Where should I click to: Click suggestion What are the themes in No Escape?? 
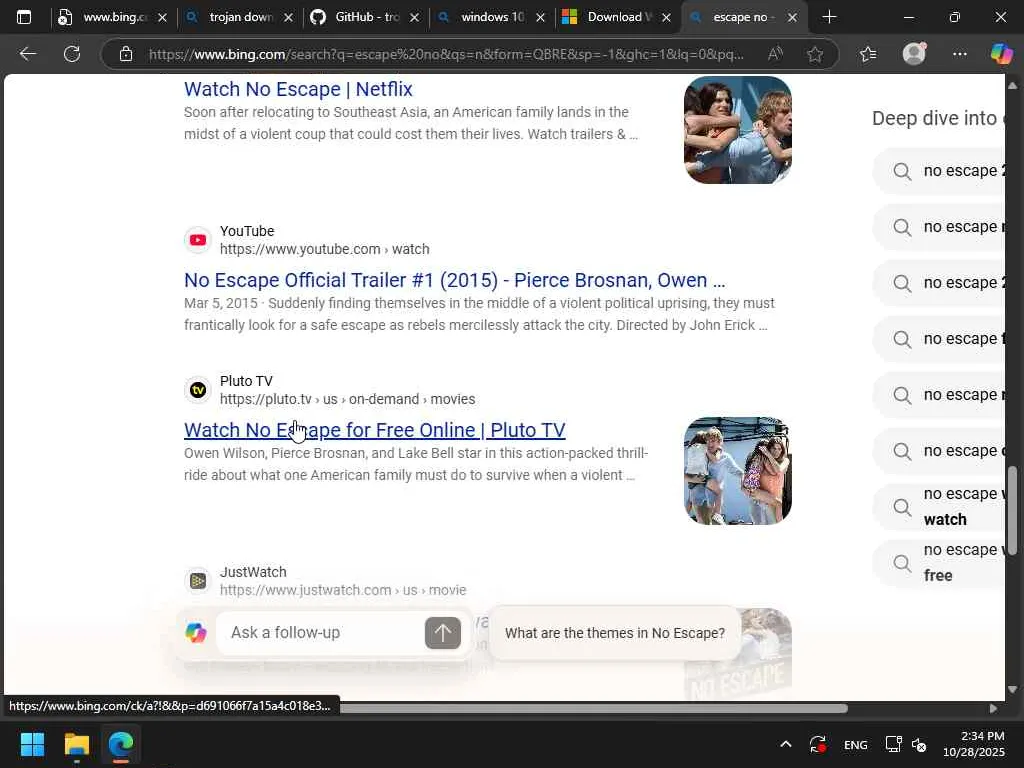coord(615,633)
